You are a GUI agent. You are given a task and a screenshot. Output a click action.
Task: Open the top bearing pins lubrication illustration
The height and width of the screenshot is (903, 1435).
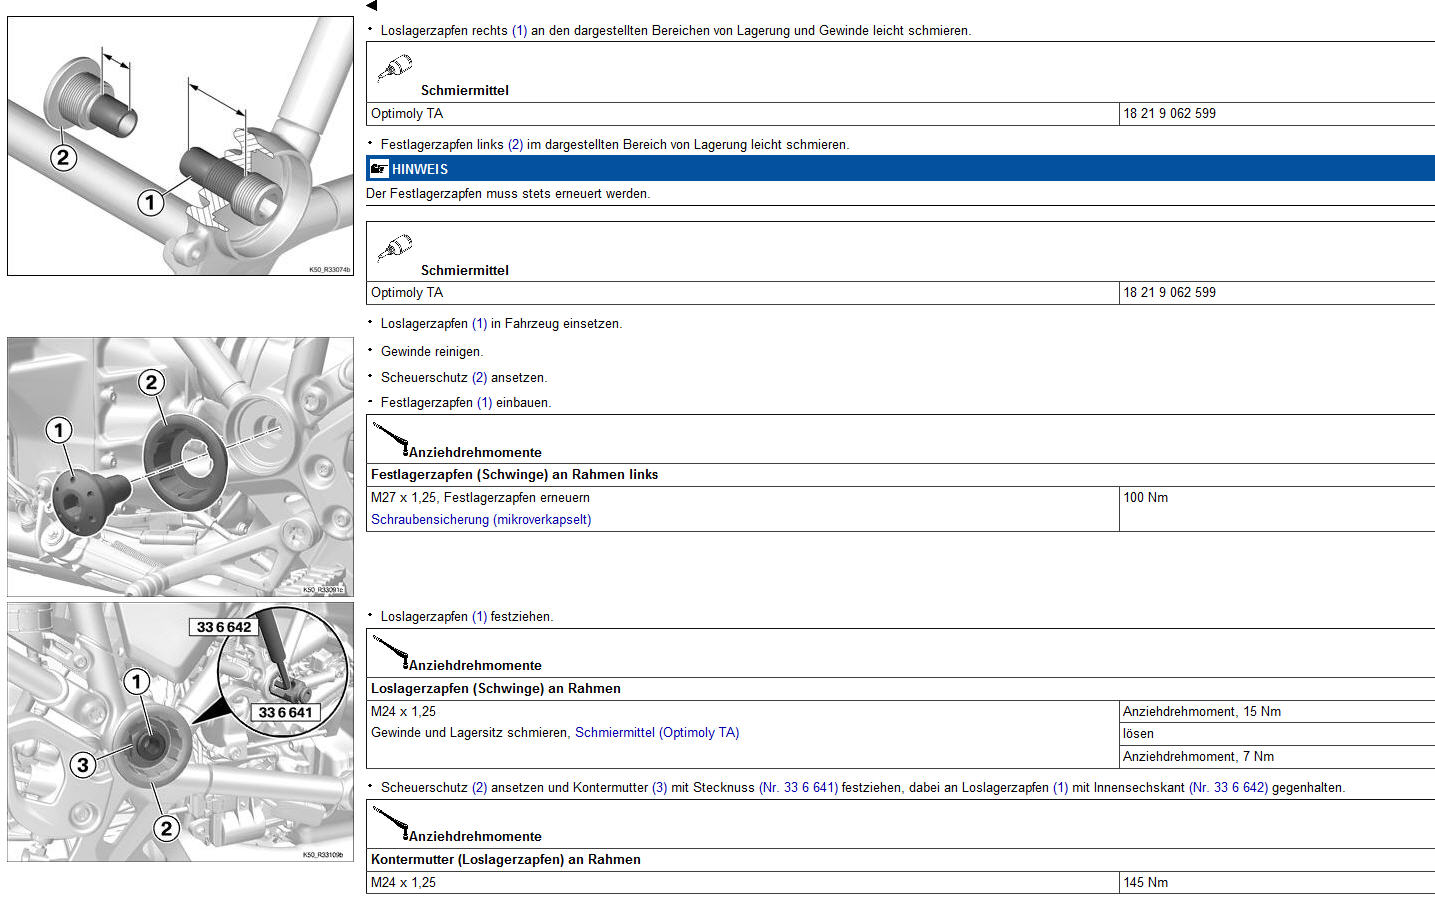coord(180,146)
